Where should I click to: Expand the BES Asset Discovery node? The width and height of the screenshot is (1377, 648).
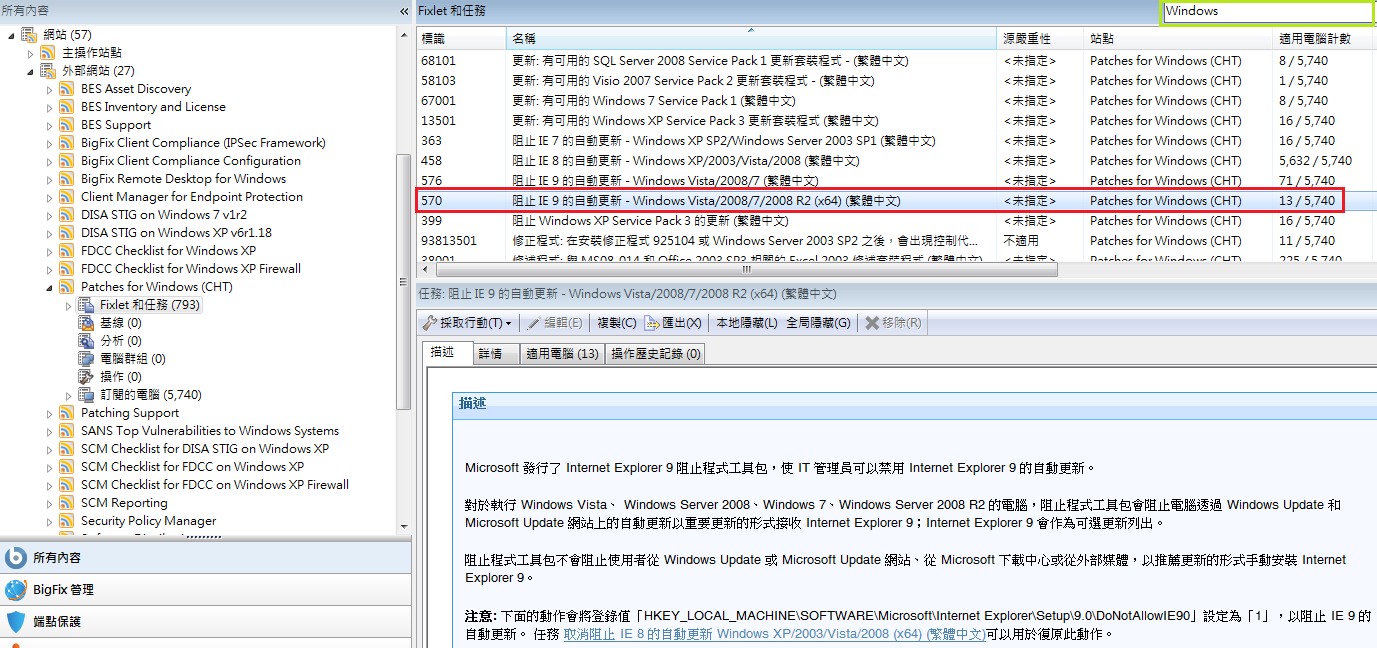[50, 89]
